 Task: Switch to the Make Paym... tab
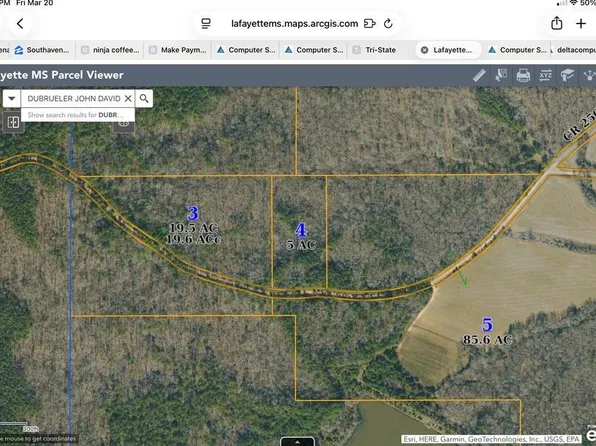coord(178,50)
